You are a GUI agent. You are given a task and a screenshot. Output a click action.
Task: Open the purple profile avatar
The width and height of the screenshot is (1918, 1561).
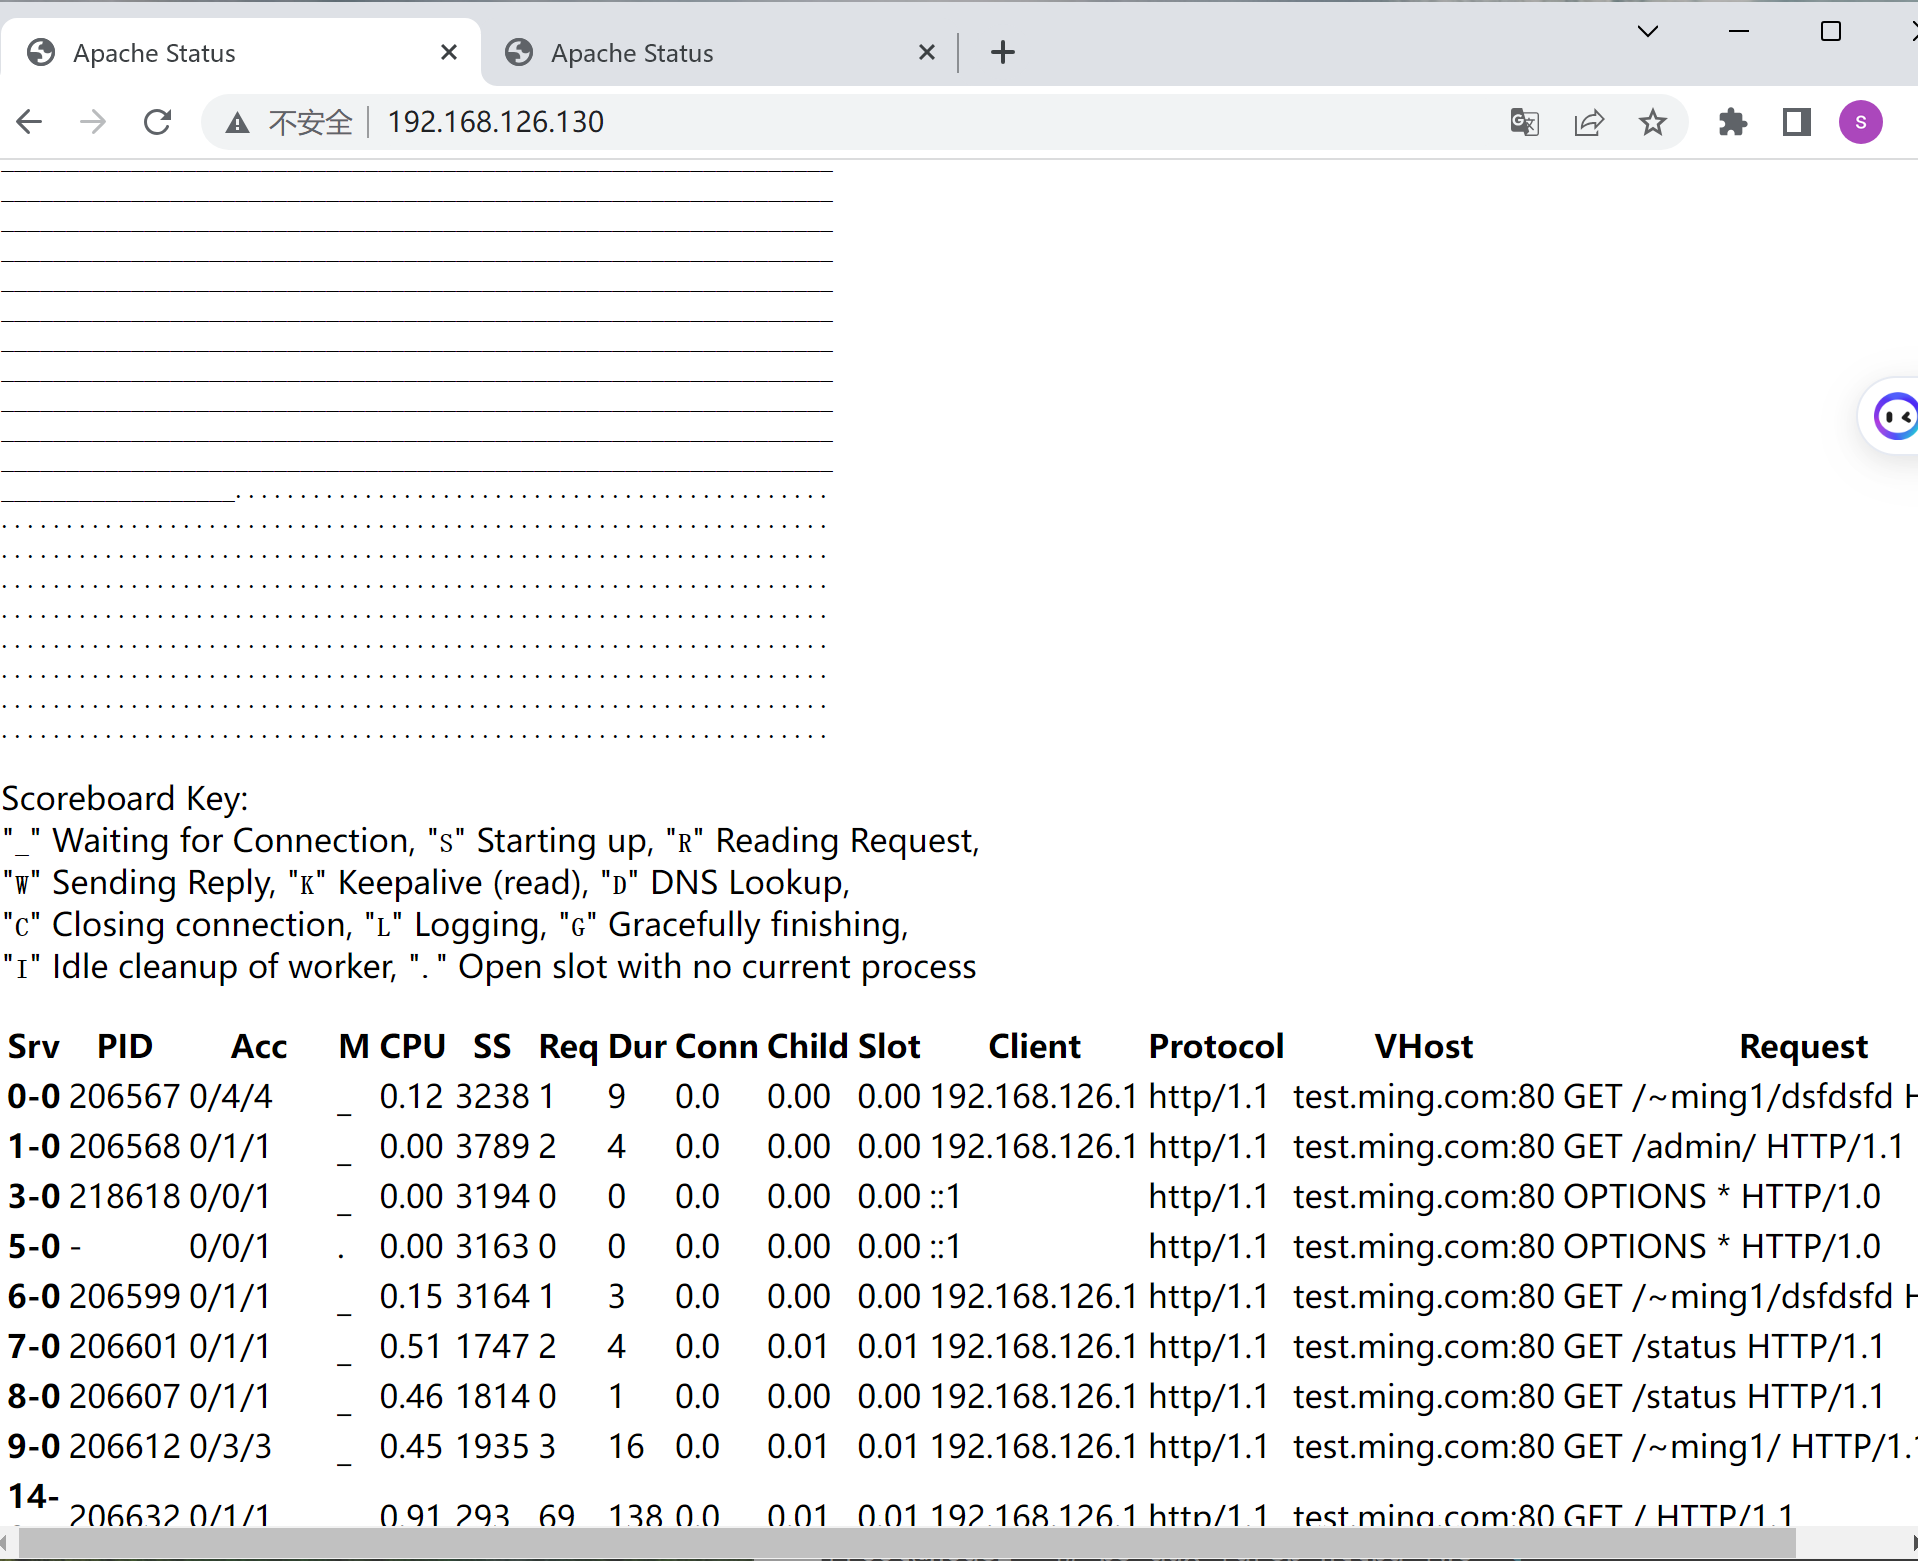coord(1860,122)
